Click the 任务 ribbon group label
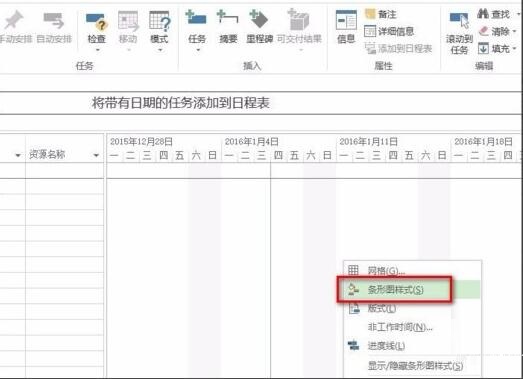Image resolution: width=523 pixels, height=379 pixels. click(84, 66)
